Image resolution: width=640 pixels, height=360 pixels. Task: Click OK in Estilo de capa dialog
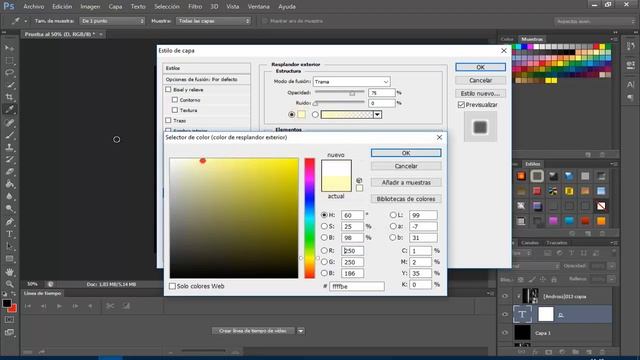click(x=480, y=67)
